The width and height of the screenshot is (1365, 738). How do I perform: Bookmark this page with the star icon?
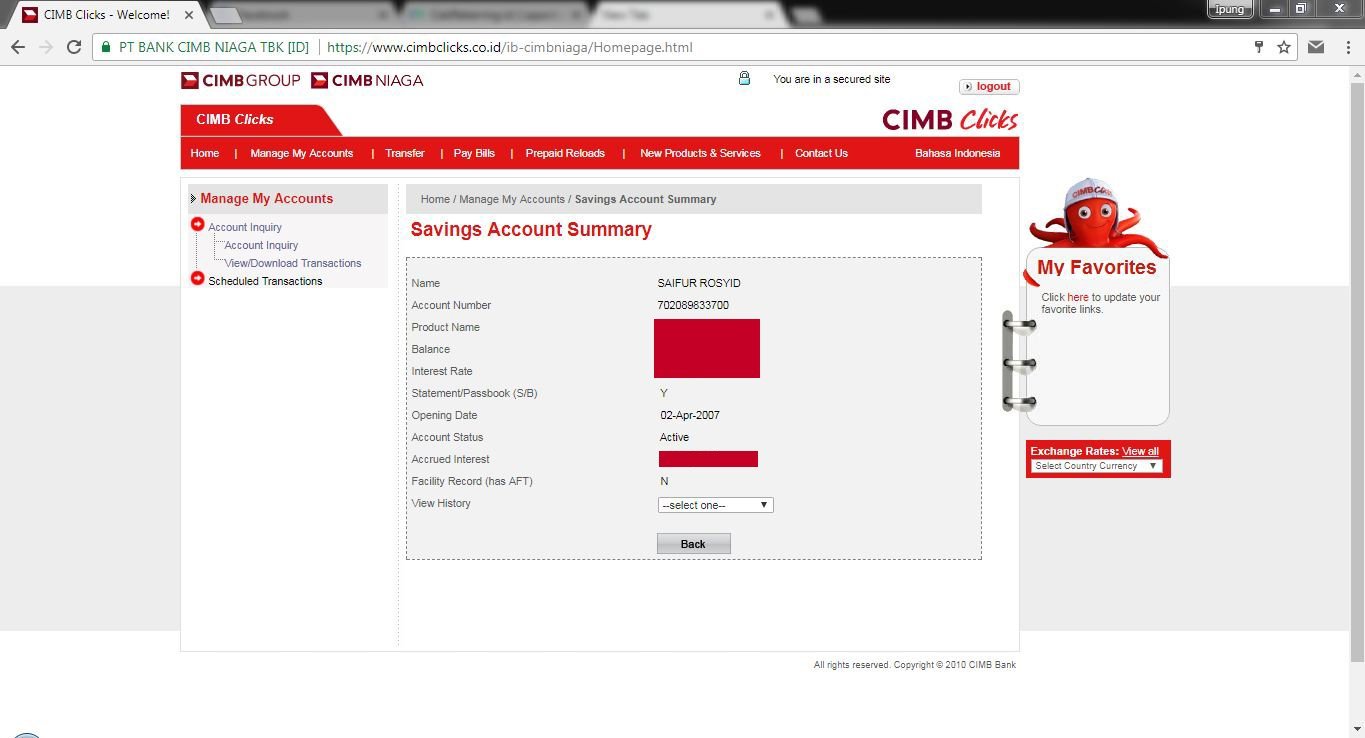click(1284, 47)
